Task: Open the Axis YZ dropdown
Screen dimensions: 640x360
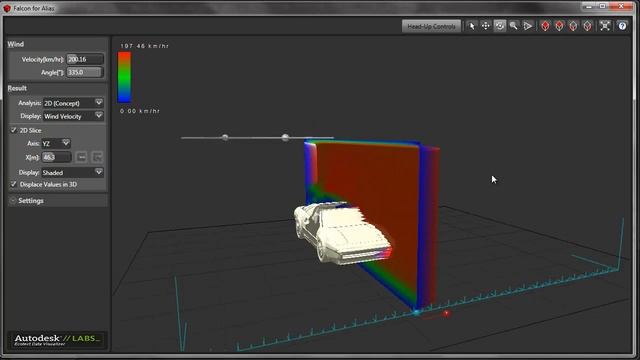Action: click(x=56, y=143)
